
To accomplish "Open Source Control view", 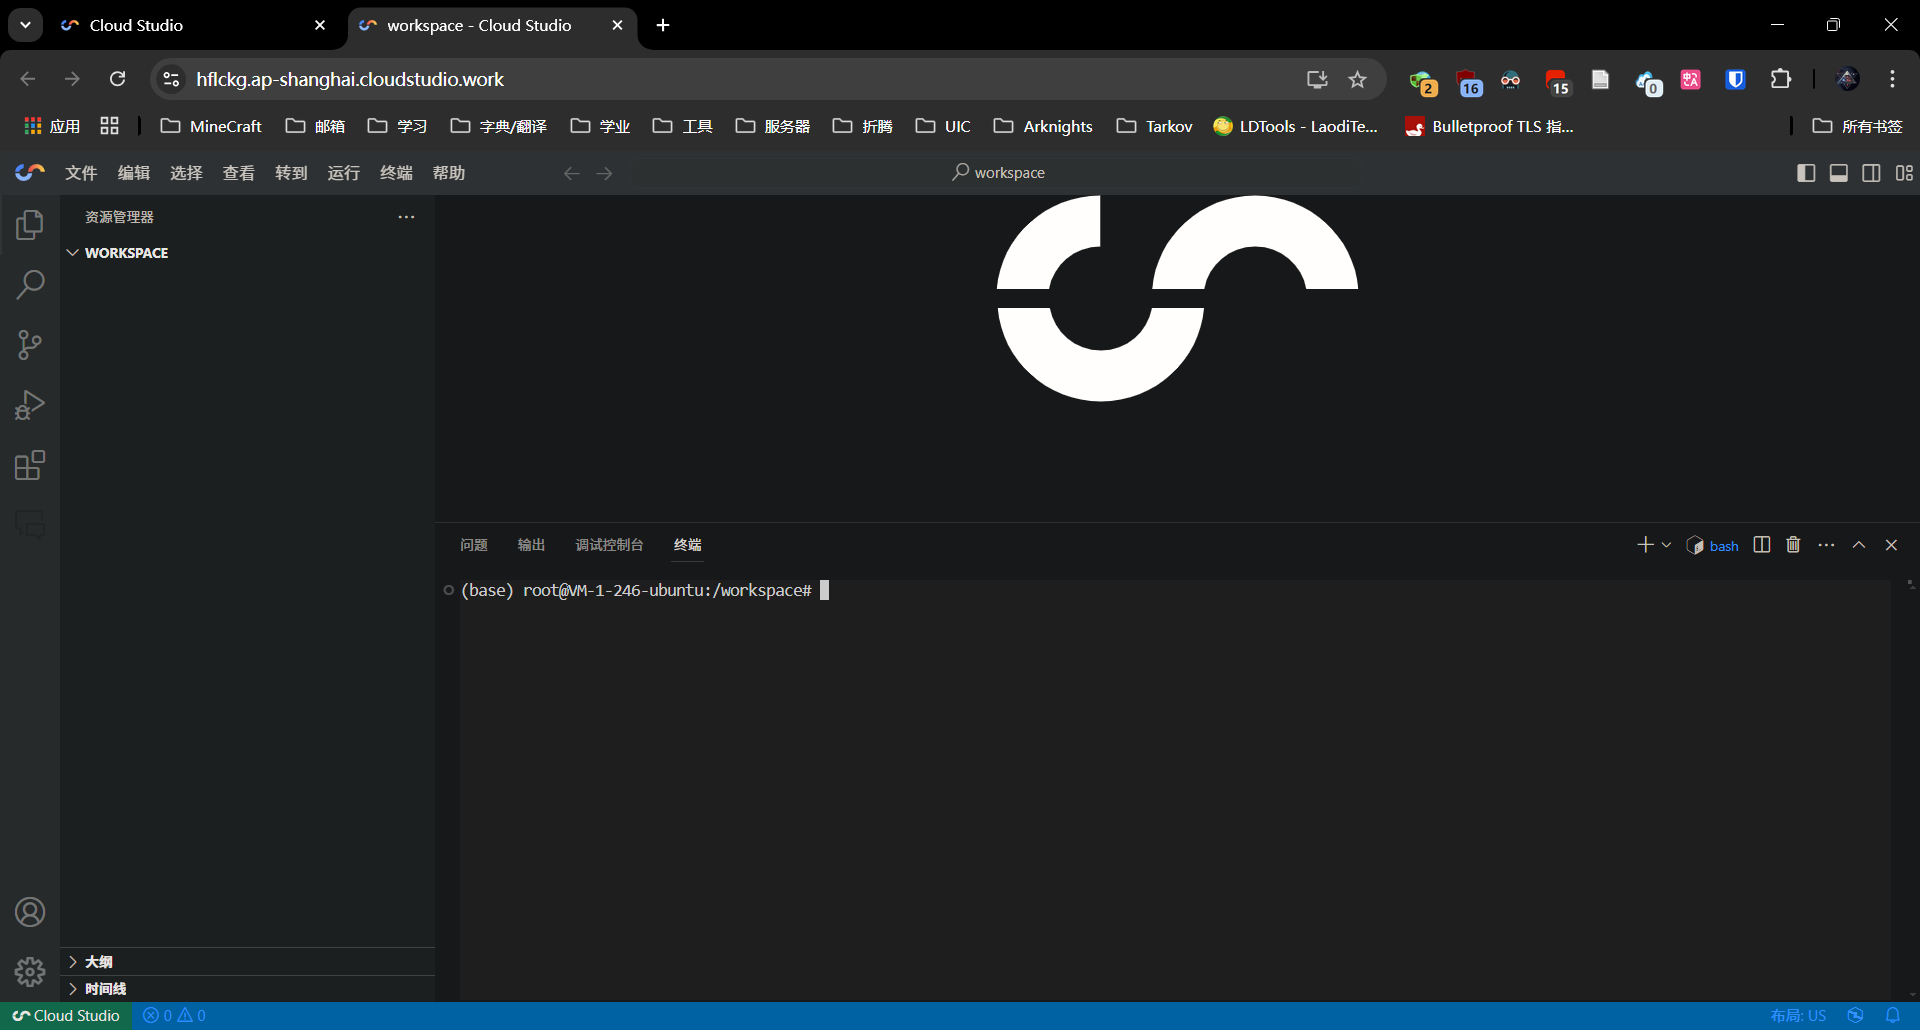I will pos(30,345).
